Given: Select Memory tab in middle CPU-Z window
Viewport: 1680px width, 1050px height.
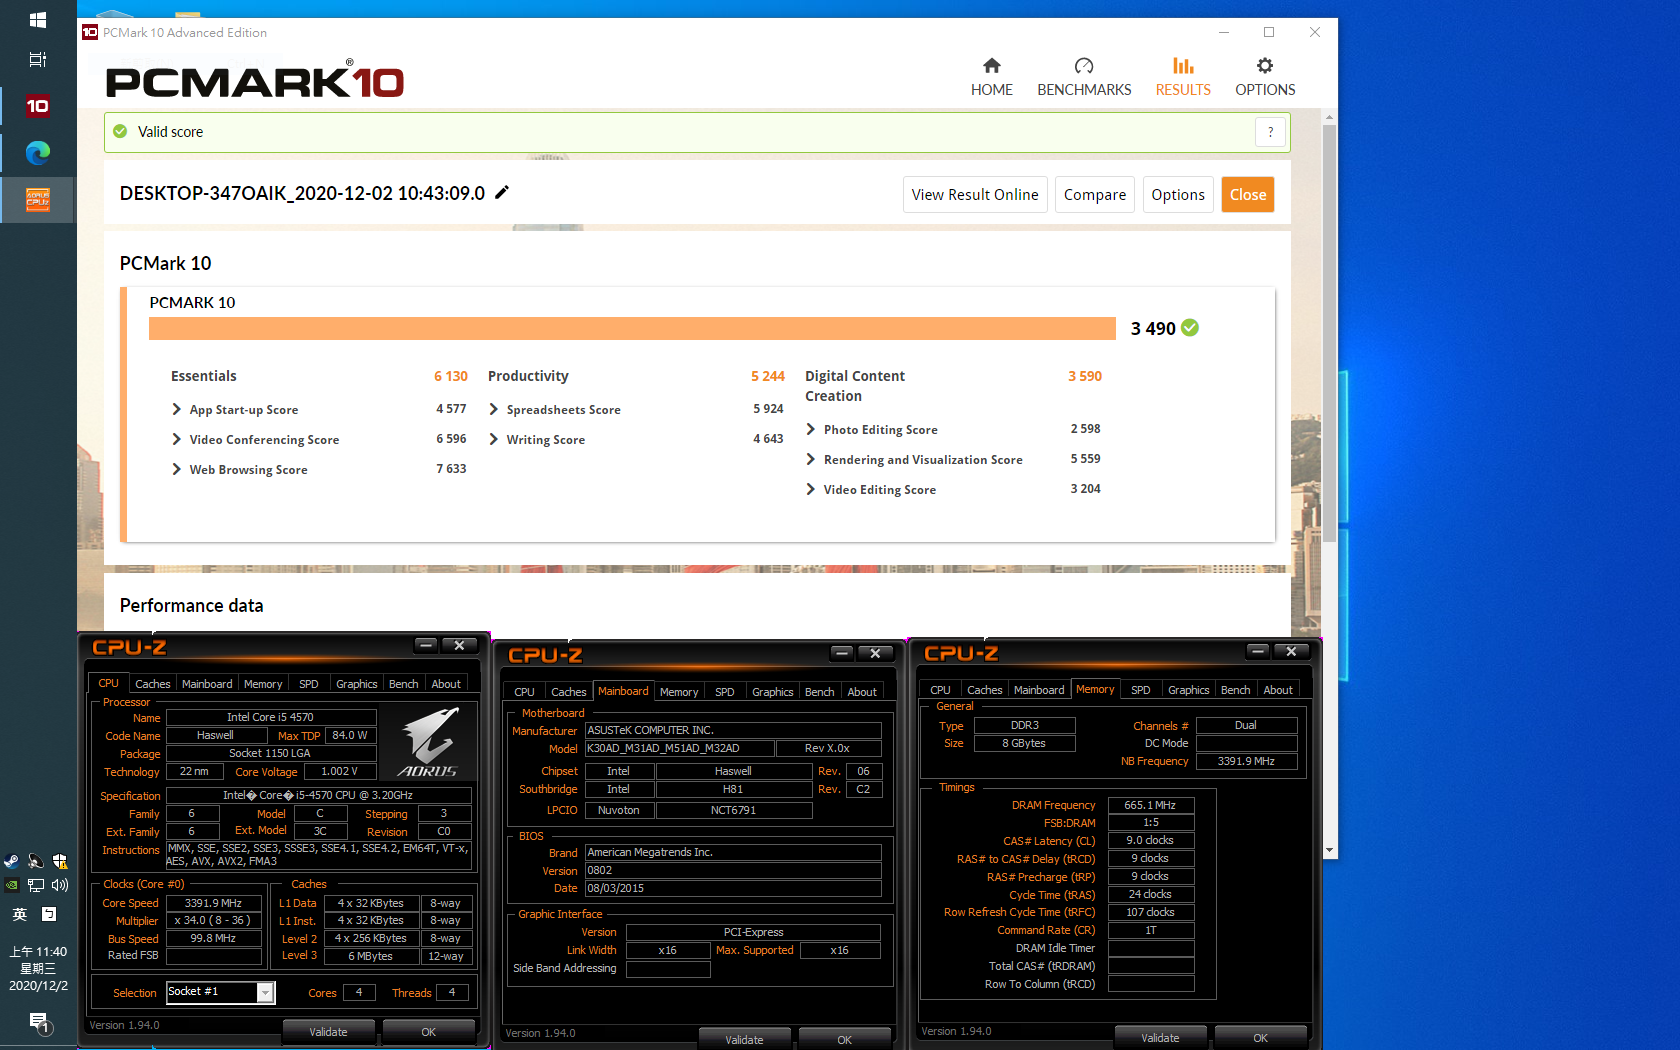Looking at the screenshot, I should (x=679, y=692).
